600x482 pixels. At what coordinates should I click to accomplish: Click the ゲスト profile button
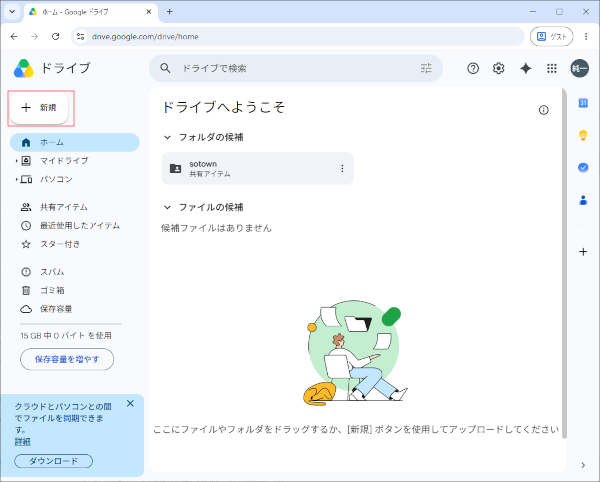click(x=552, y=36)
